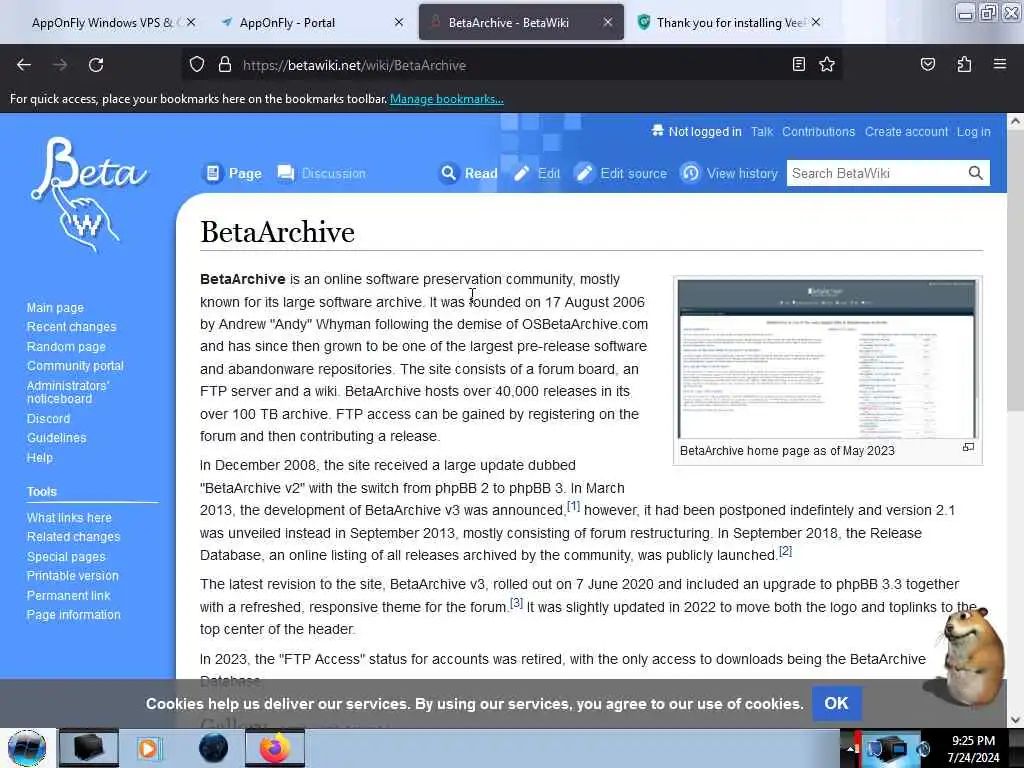This screenshot has height=768, width=1024.
Task: Open Recent changes
Action: [72, 327]
